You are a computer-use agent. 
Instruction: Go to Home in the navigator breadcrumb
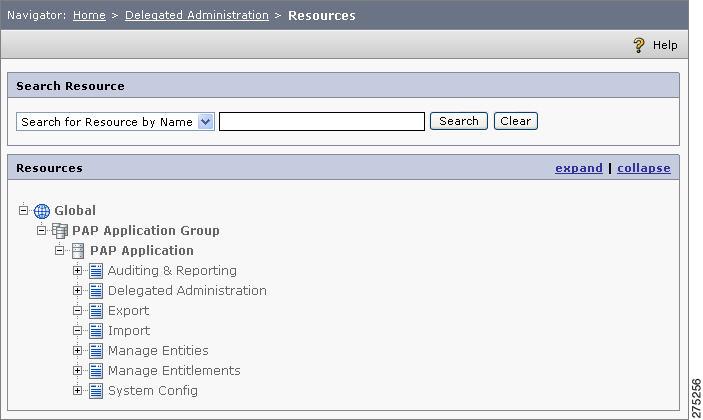(x=89, y=15)
